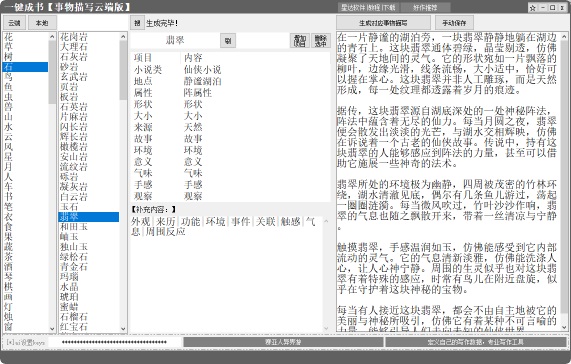Click the small button right of the 翡翠 field
The width and height of the screenshot is (571, 364).
228,40
